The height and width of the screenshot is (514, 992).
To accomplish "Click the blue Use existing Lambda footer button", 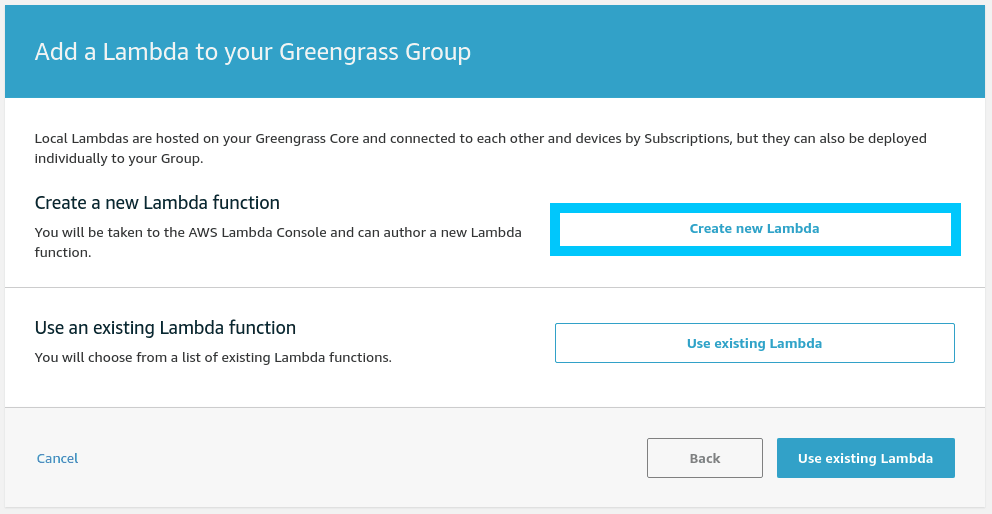I will (x=865, y=458).
